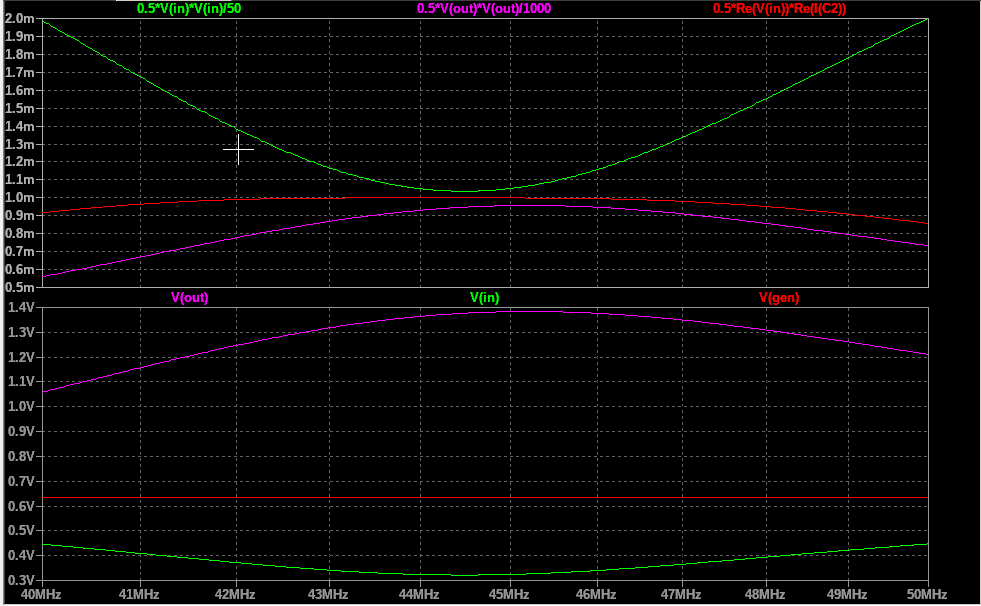The image size is (981, 606).
Task: Click the 0.9V lower pane axis value
Action: tap(21, 432)
